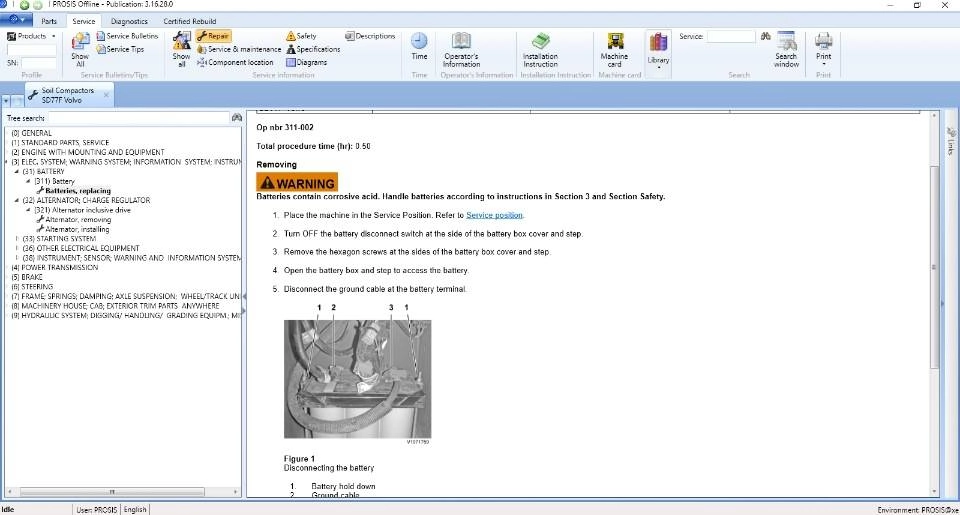Screen dimensions: 960x515
Task: Follow the Service position link
Action: coord(494,215)
